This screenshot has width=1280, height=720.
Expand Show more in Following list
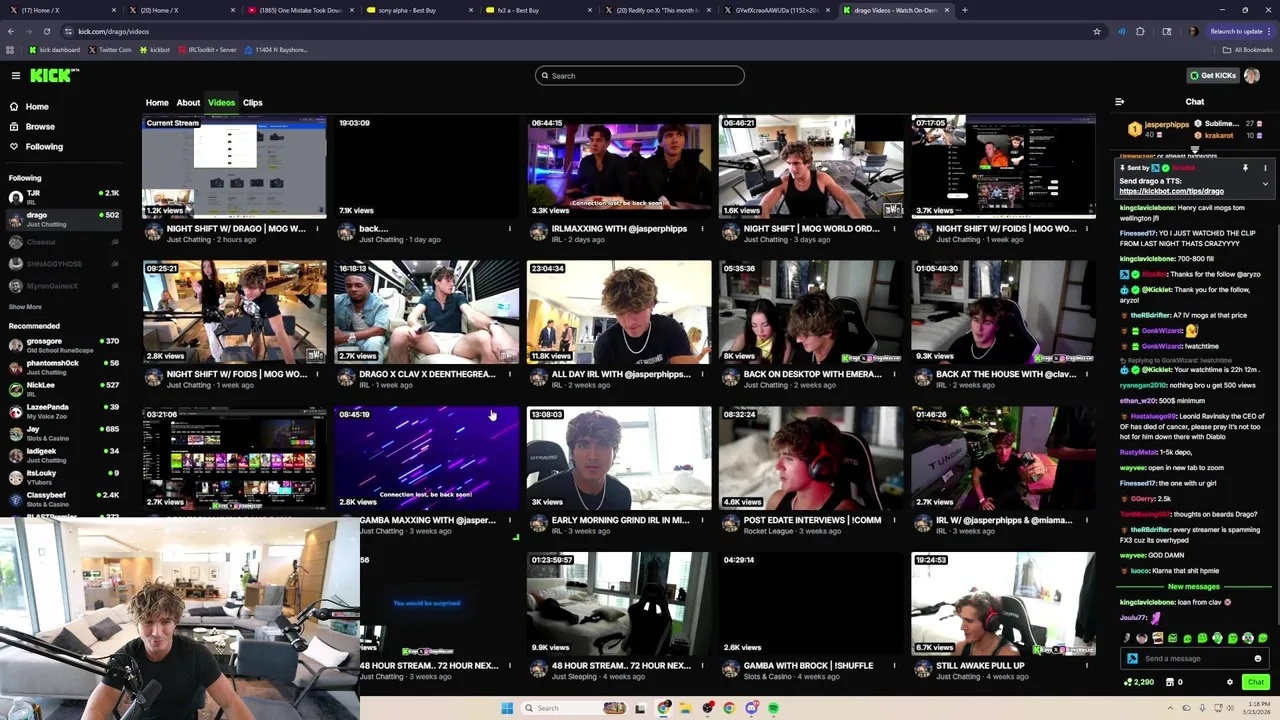click(x=25, y=307)
